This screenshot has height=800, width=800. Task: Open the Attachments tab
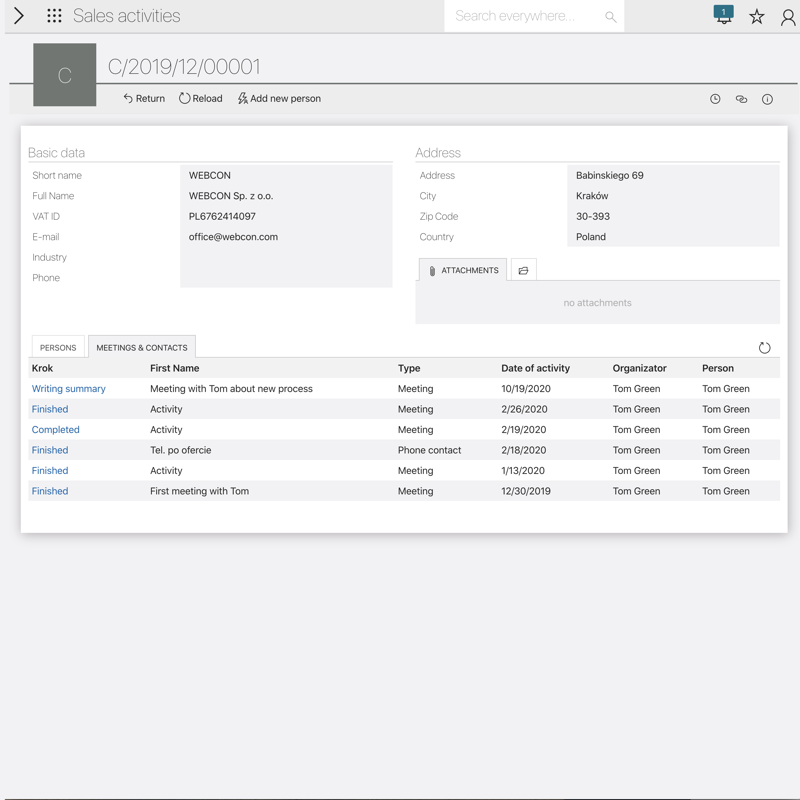pos(463,271)
